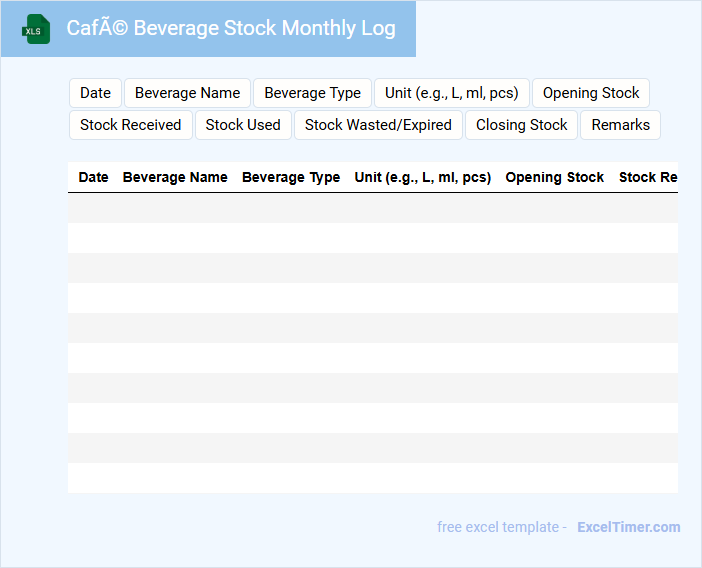Select the Remarks tag
The height and width of the screenshot is (568, 702).
[620, 125]
